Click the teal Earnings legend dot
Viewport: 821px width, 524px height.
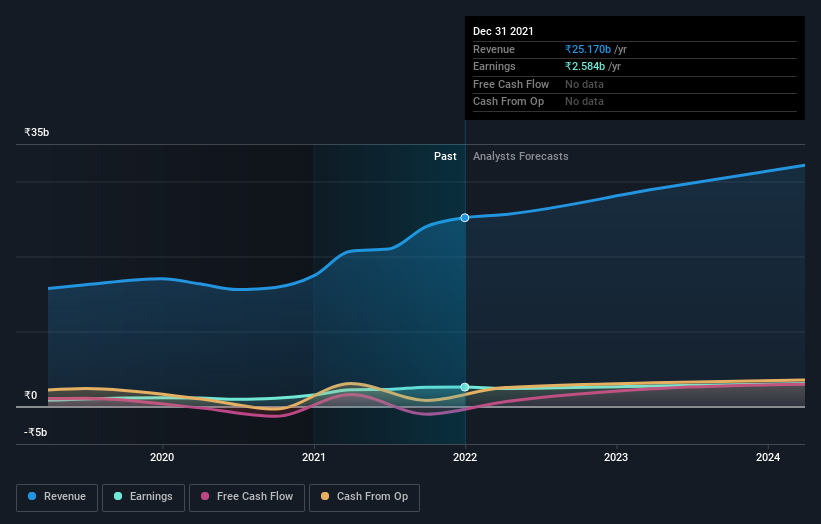click(x=118, y=496)
